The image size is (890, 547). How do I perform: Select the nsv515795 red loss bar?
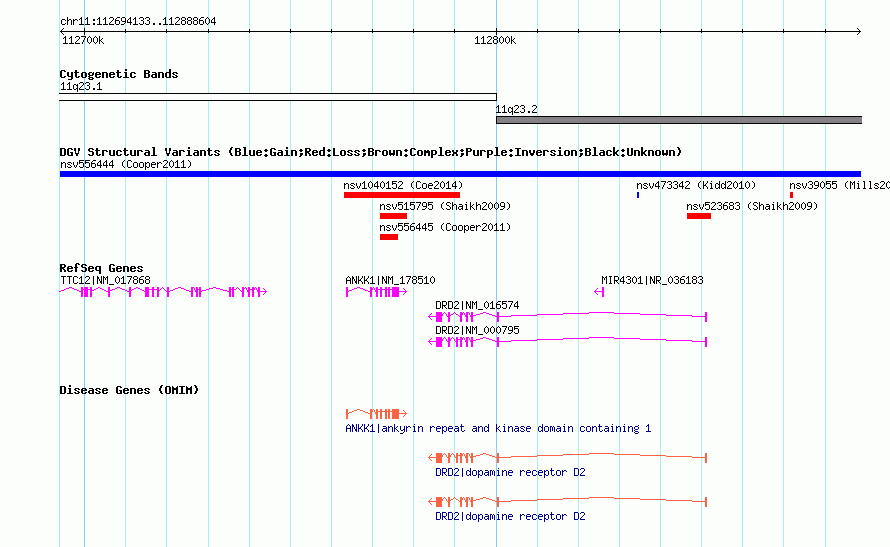click(x=393, y=216)
